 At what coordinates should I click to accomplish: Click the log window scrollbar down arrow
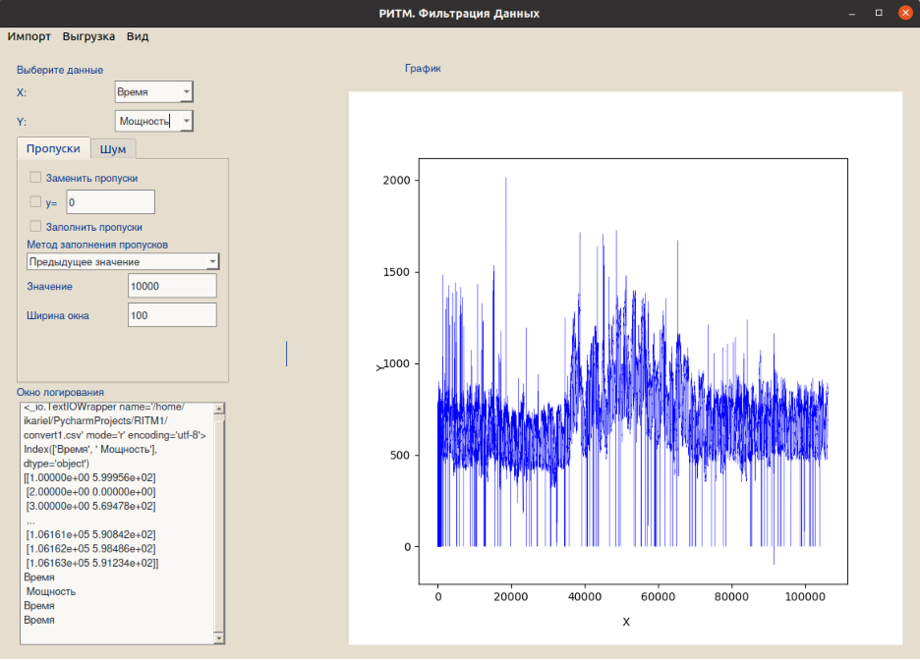pos(220,638)
